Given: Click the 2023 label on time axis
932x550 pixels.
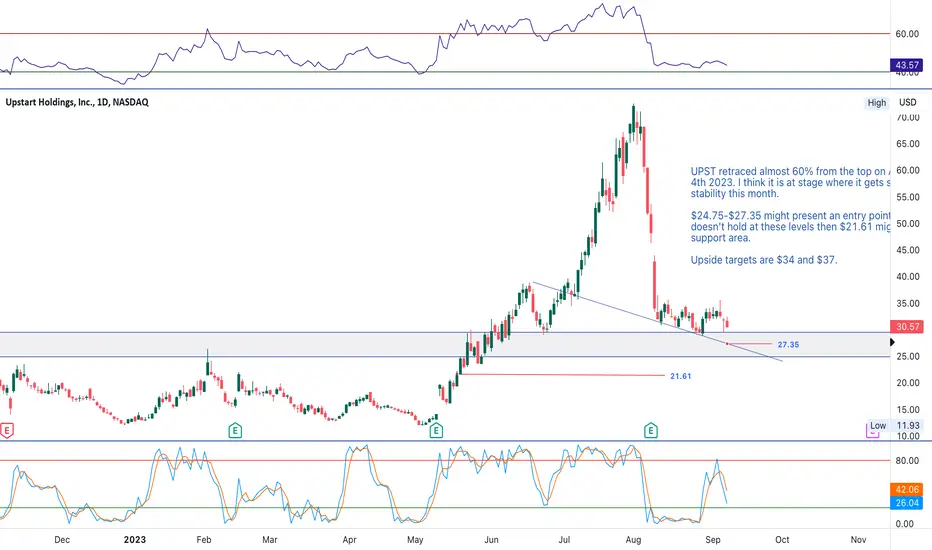Looking at the screenshot, I should (x=134, y=540).
